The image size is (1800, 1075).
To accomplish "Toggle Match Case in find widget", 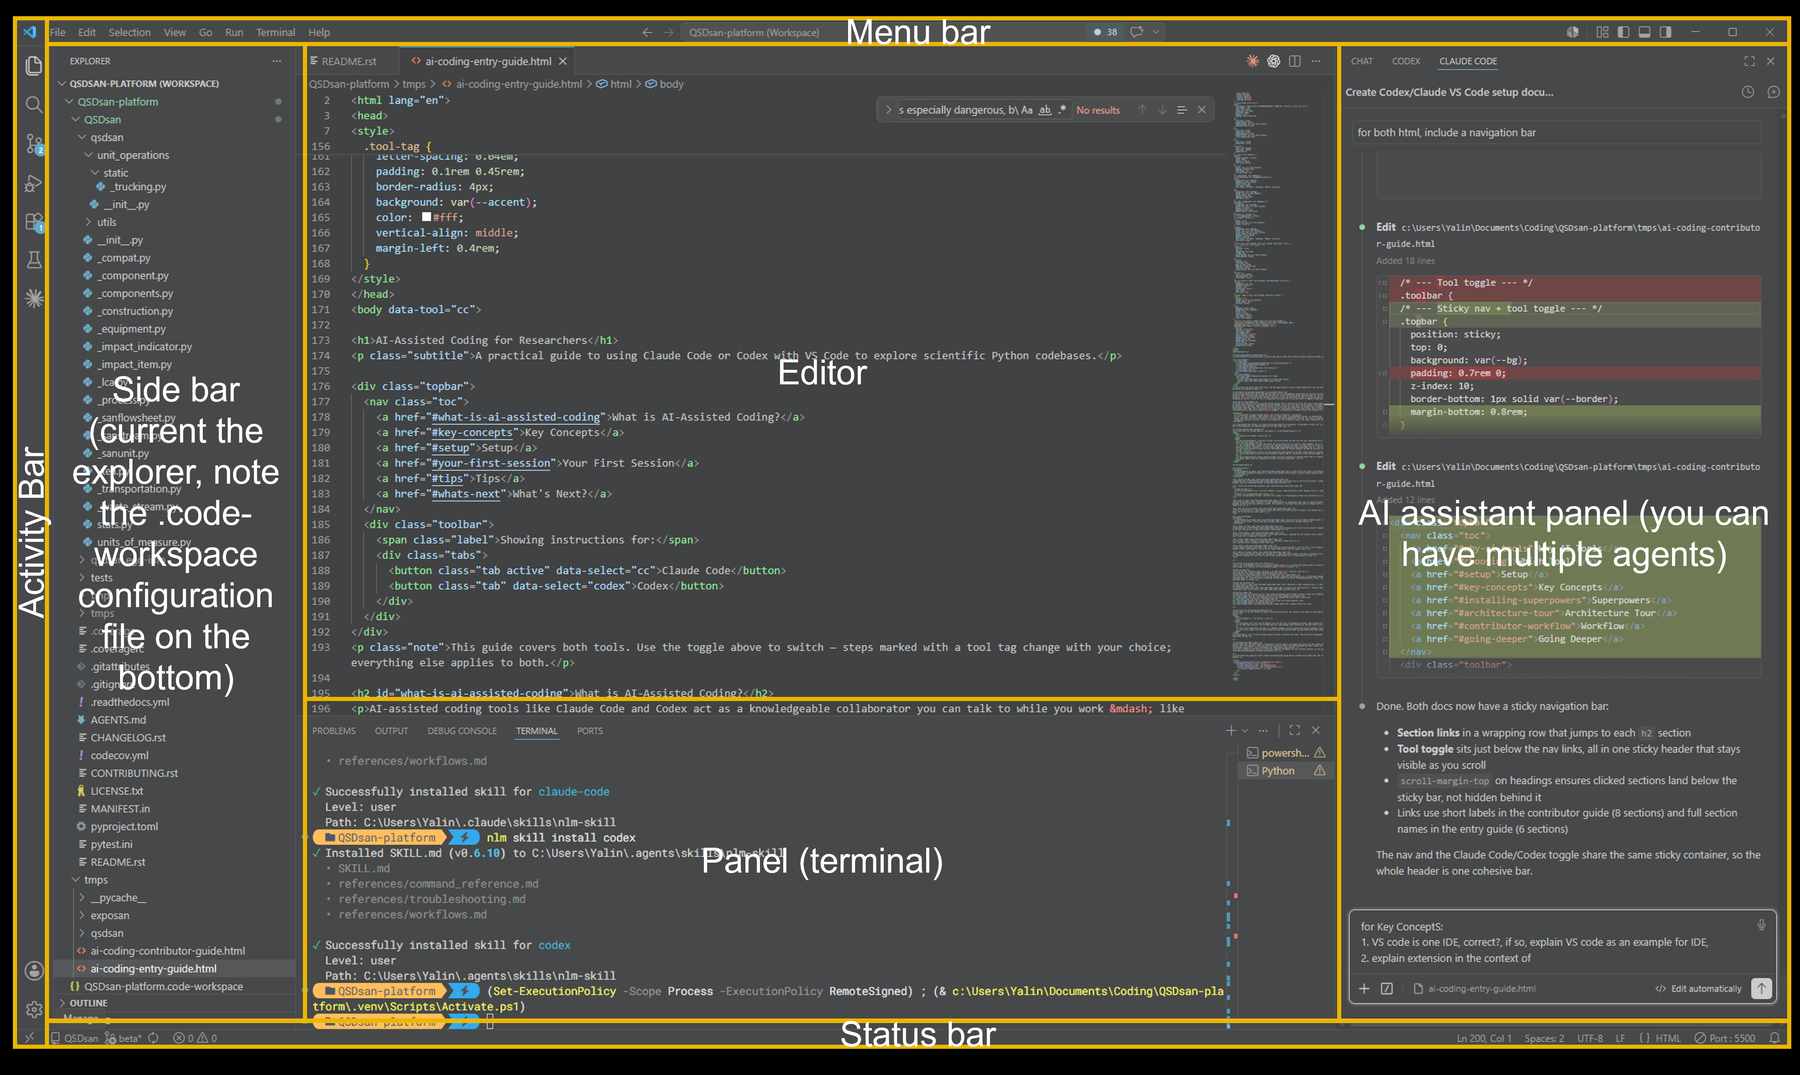I will pyautogui.click(x=1027, y=110).
